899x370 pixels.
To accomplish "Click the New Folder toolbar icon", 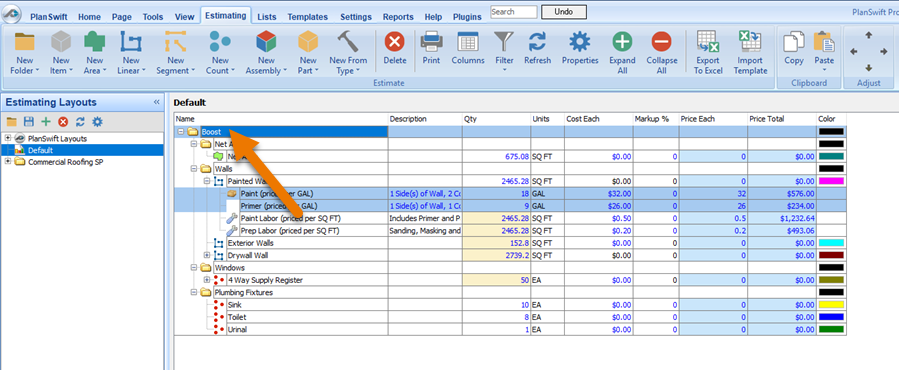I will (x=25, y=42).
